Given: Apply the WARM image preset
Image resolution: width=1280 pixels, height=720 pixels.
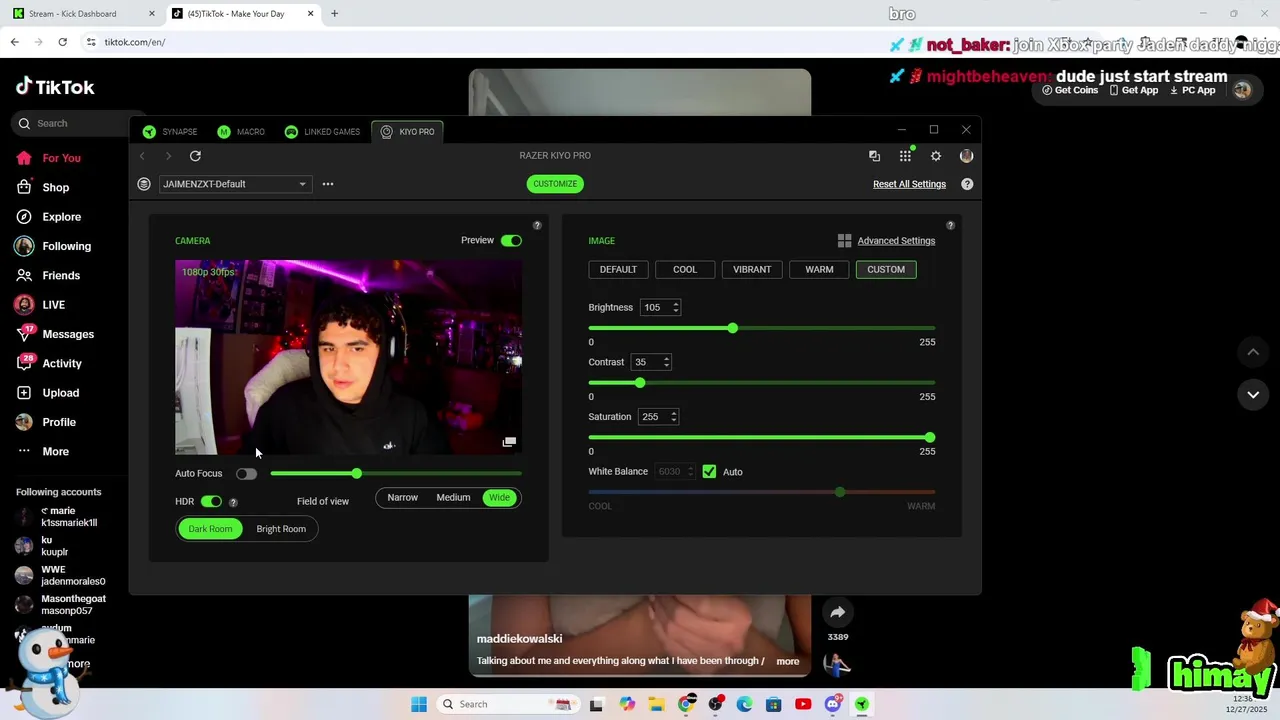Looking at the screenshot, I should point(819,270).
